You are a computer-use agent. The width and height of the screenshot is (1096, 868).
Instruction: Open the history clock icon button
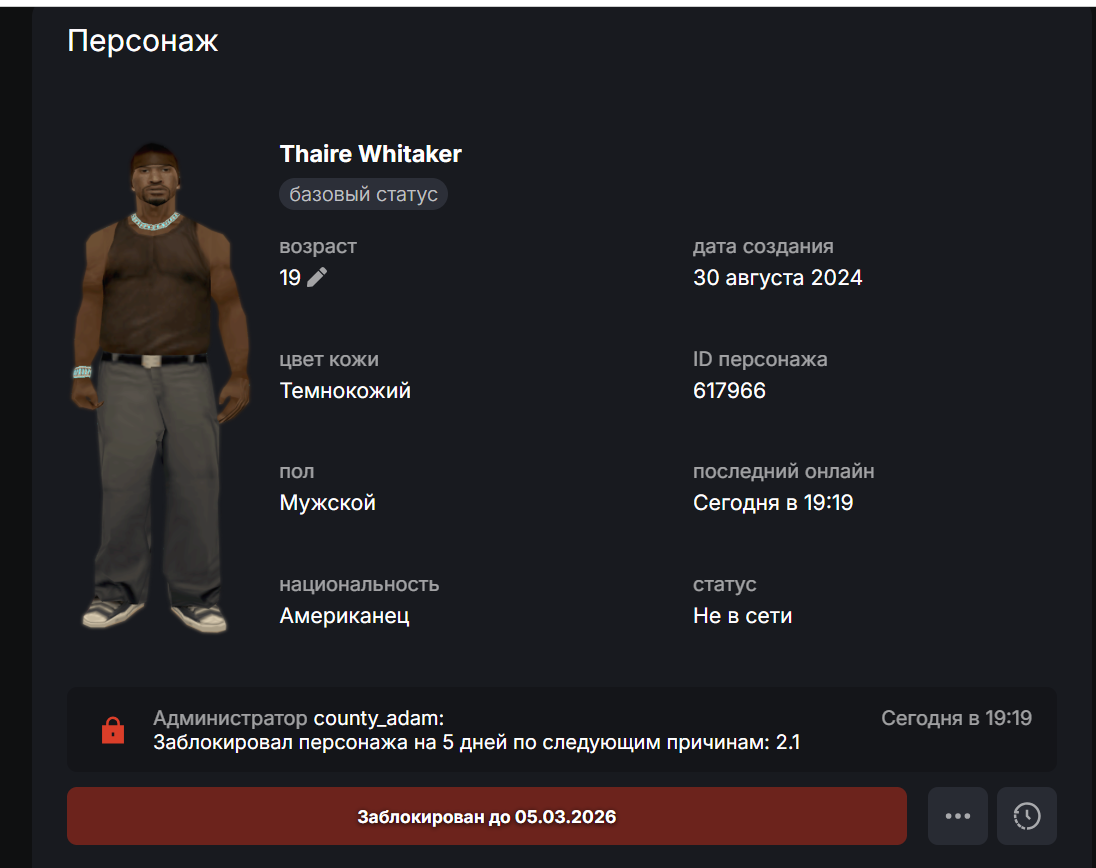click(x=1027, y=816)
